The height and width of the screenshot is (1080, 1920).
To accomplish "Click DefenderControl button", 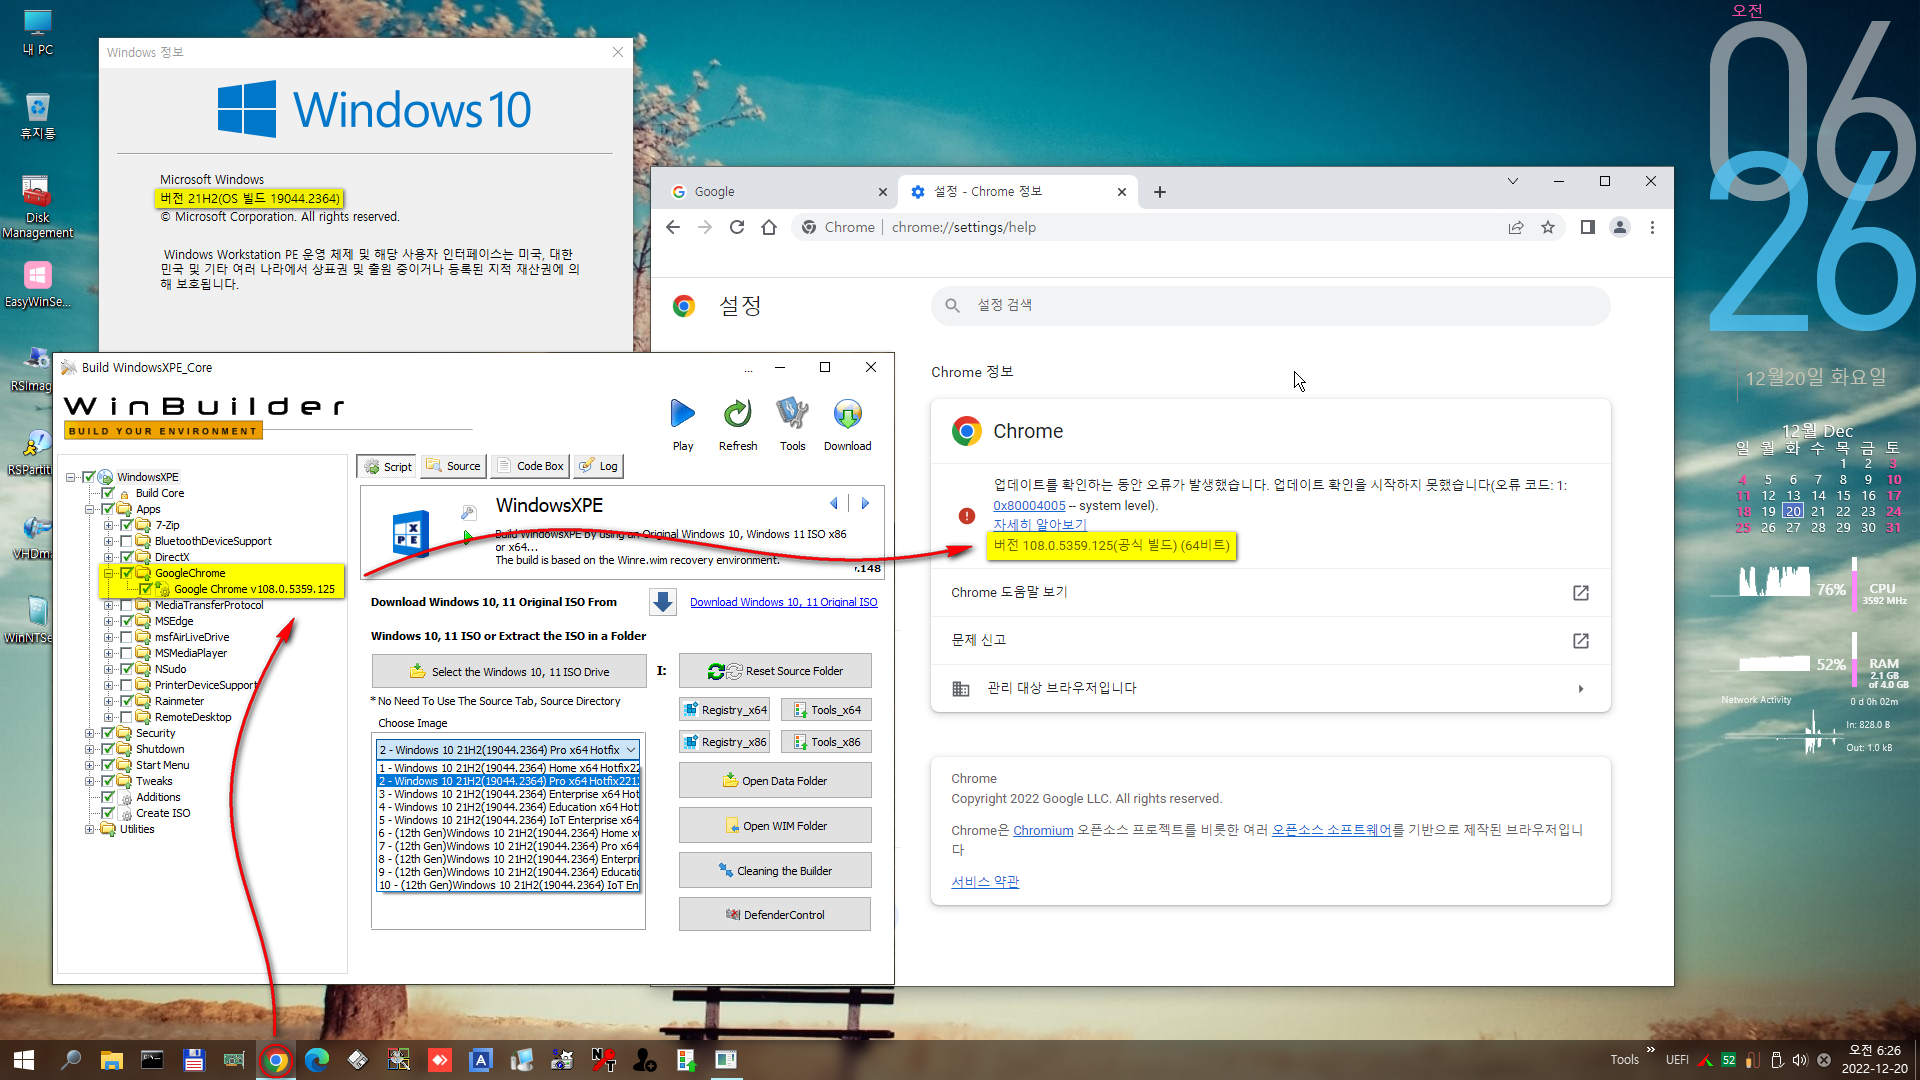I will [x=775, y=914].
